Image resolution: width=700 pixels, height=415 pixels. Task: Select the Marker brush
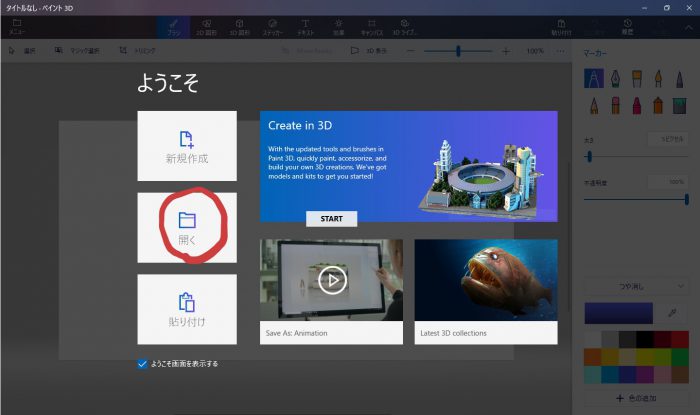click(x=594, y=78)
